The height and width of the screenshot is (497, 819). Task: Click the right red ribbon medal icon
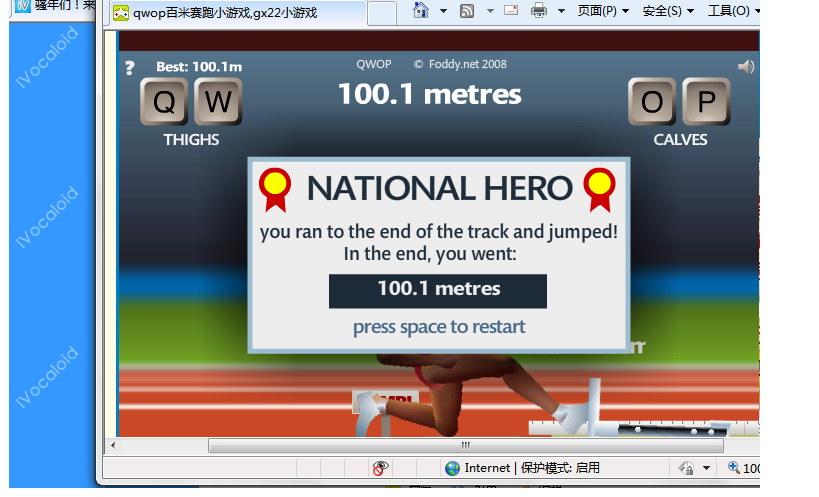(600, 190)
